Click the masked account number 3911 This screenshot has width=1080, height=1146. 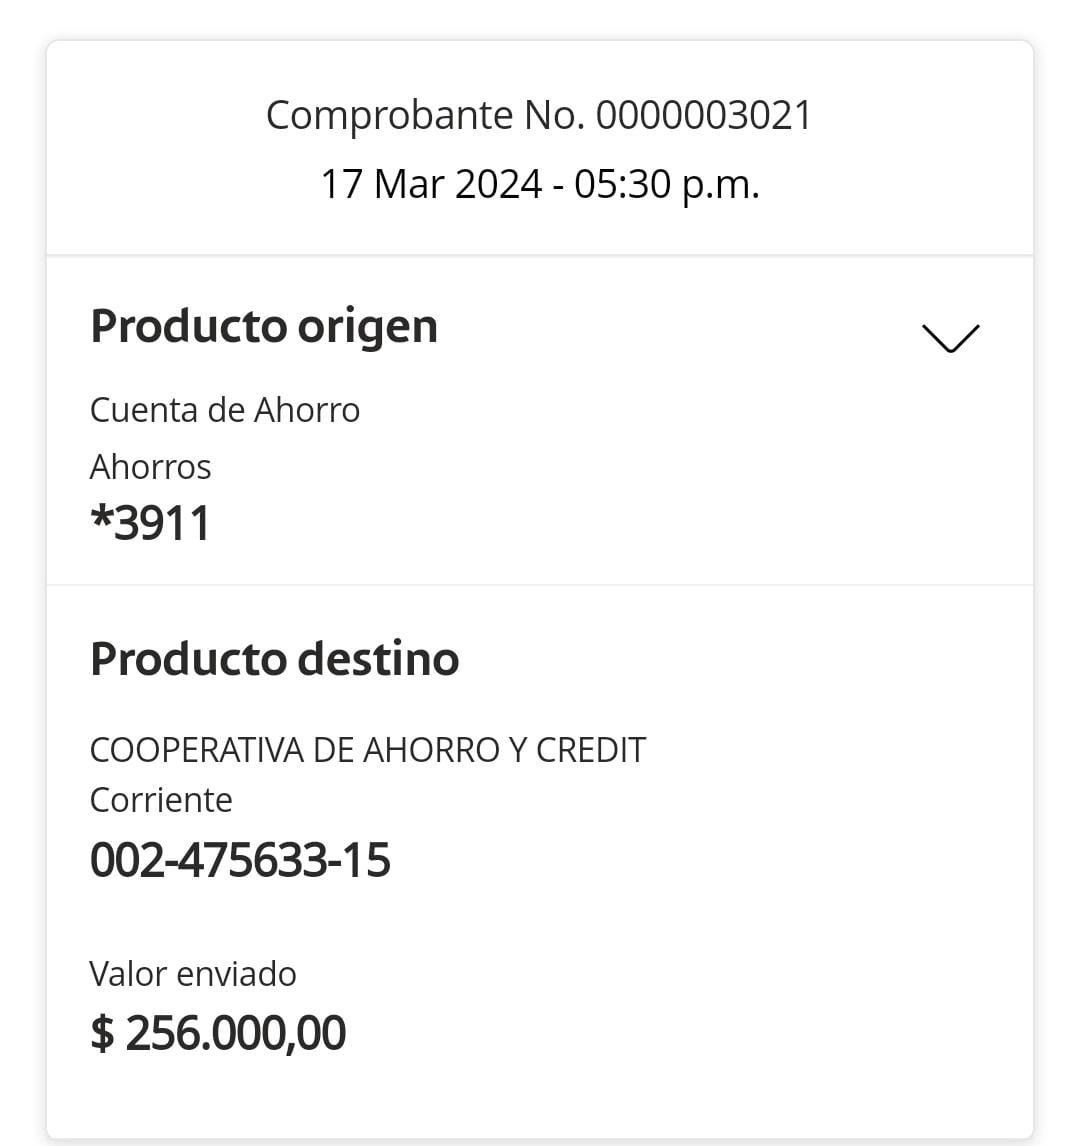click(162, 523)
